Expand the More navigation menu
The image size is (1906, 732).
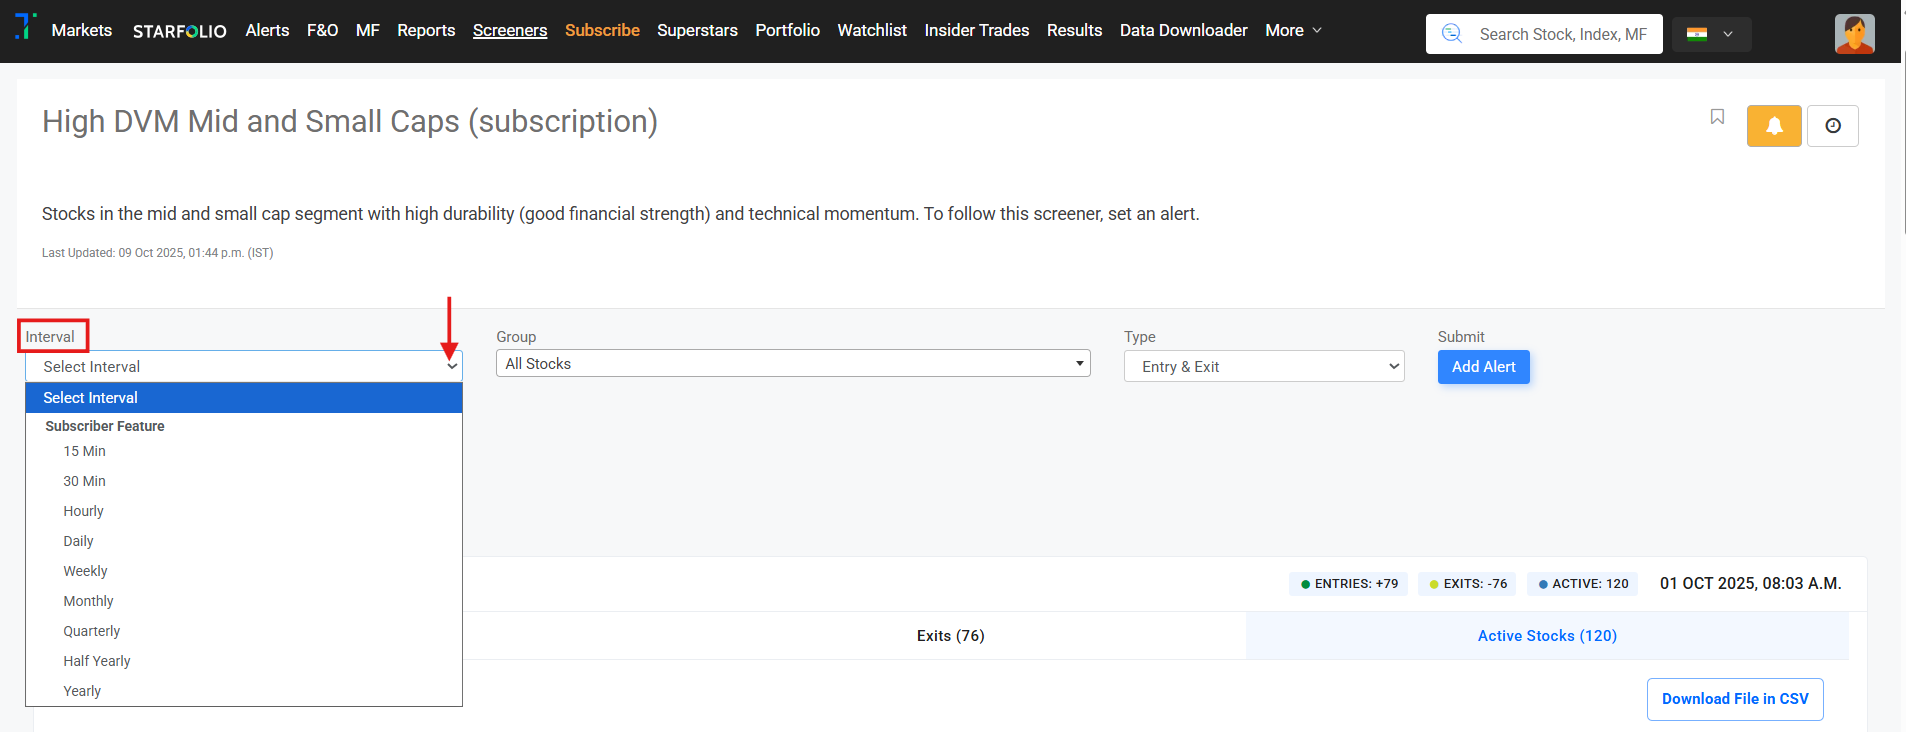1293,31
